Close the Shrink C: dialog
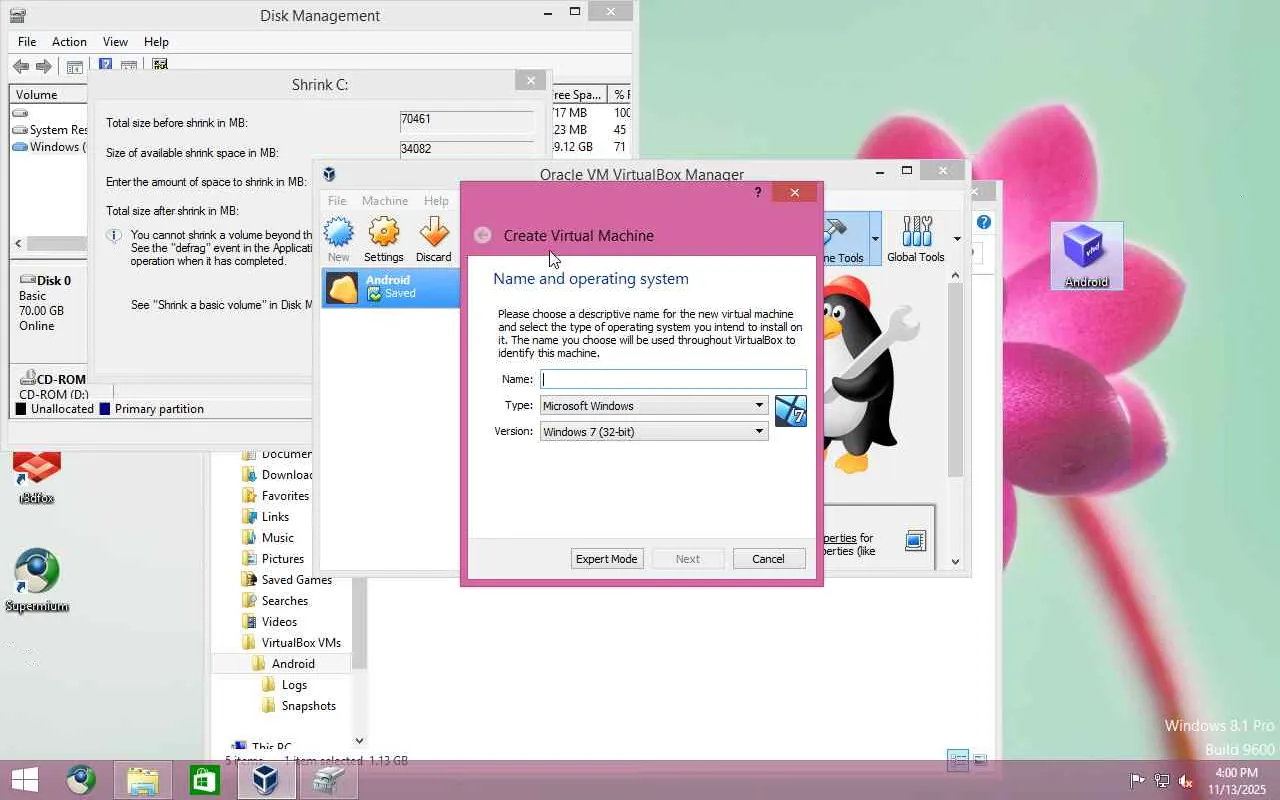 [x=531, y=81]
